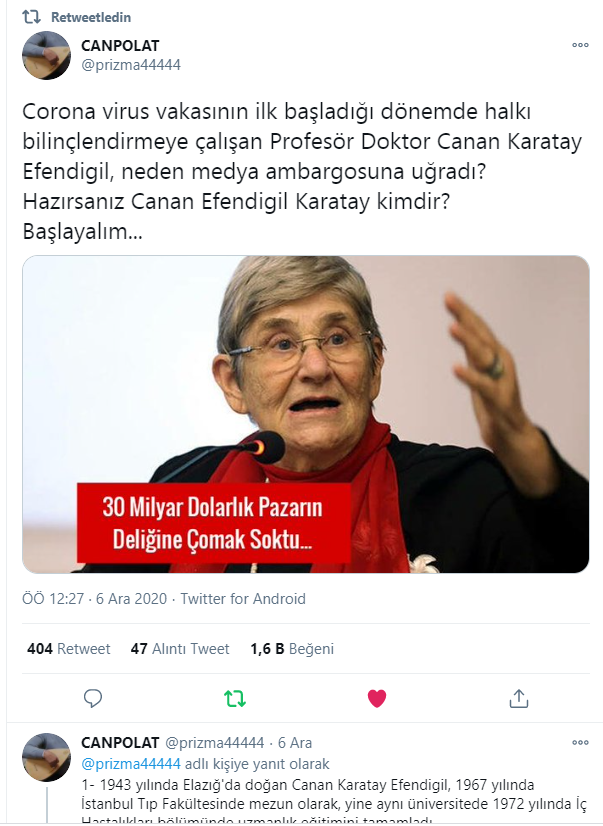View the 404 Retweet list

pos(68,648)
